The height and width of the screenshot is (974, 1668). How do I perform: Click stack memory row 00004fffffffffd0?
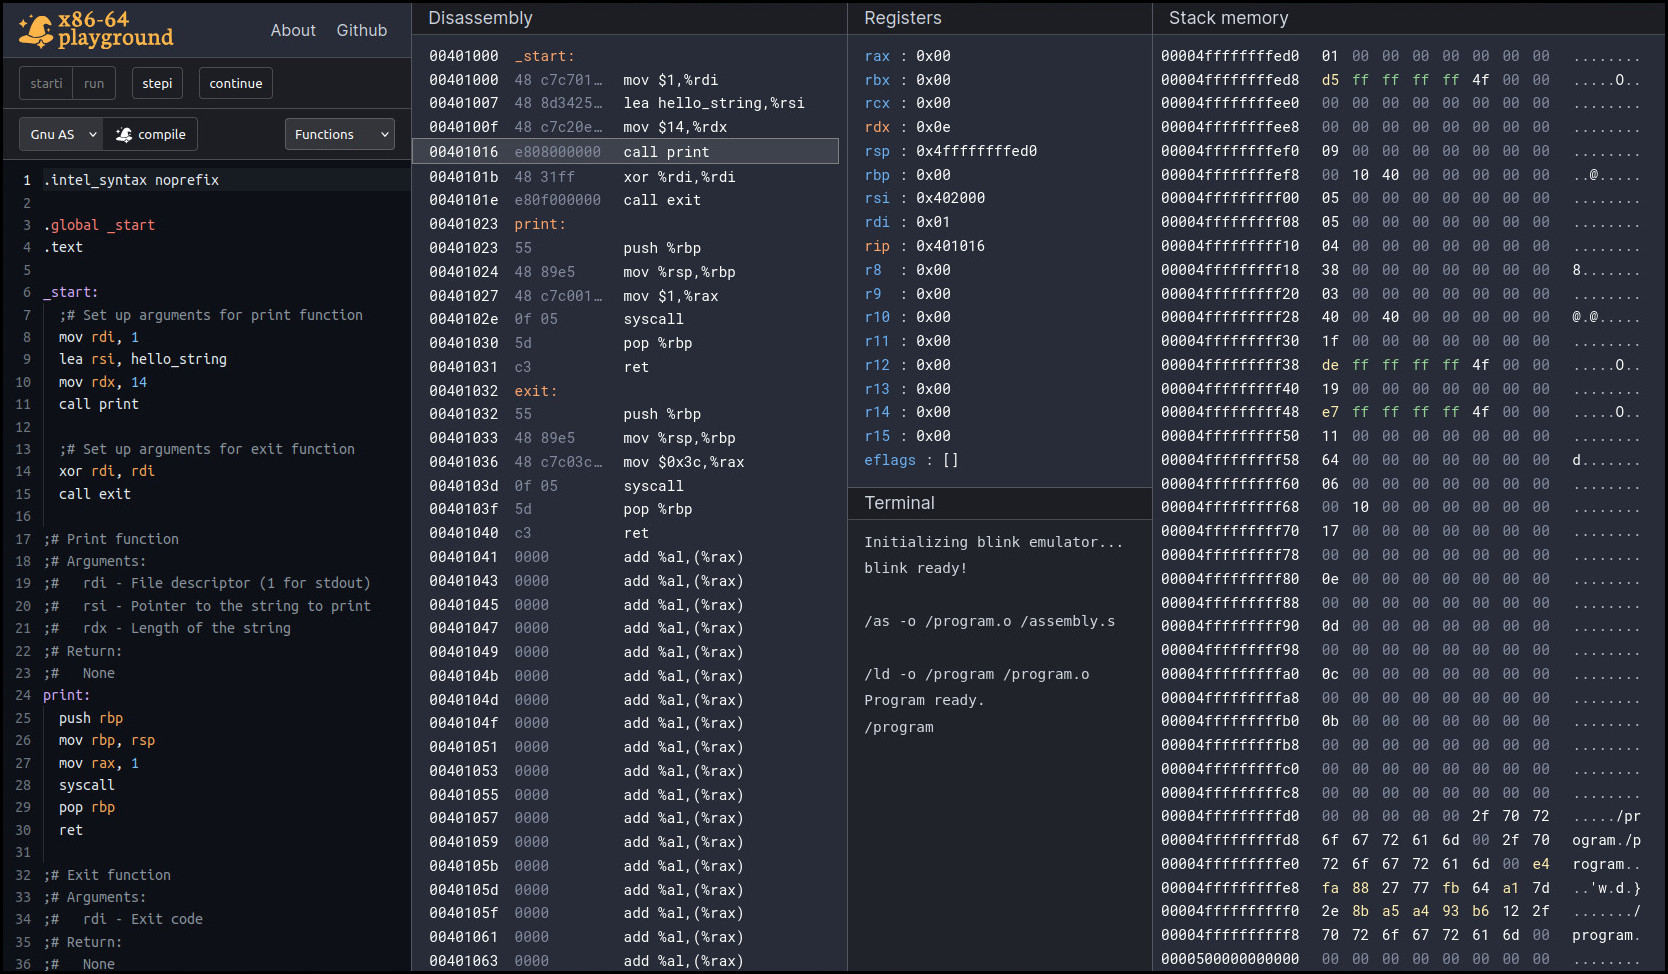(1400, 816)
